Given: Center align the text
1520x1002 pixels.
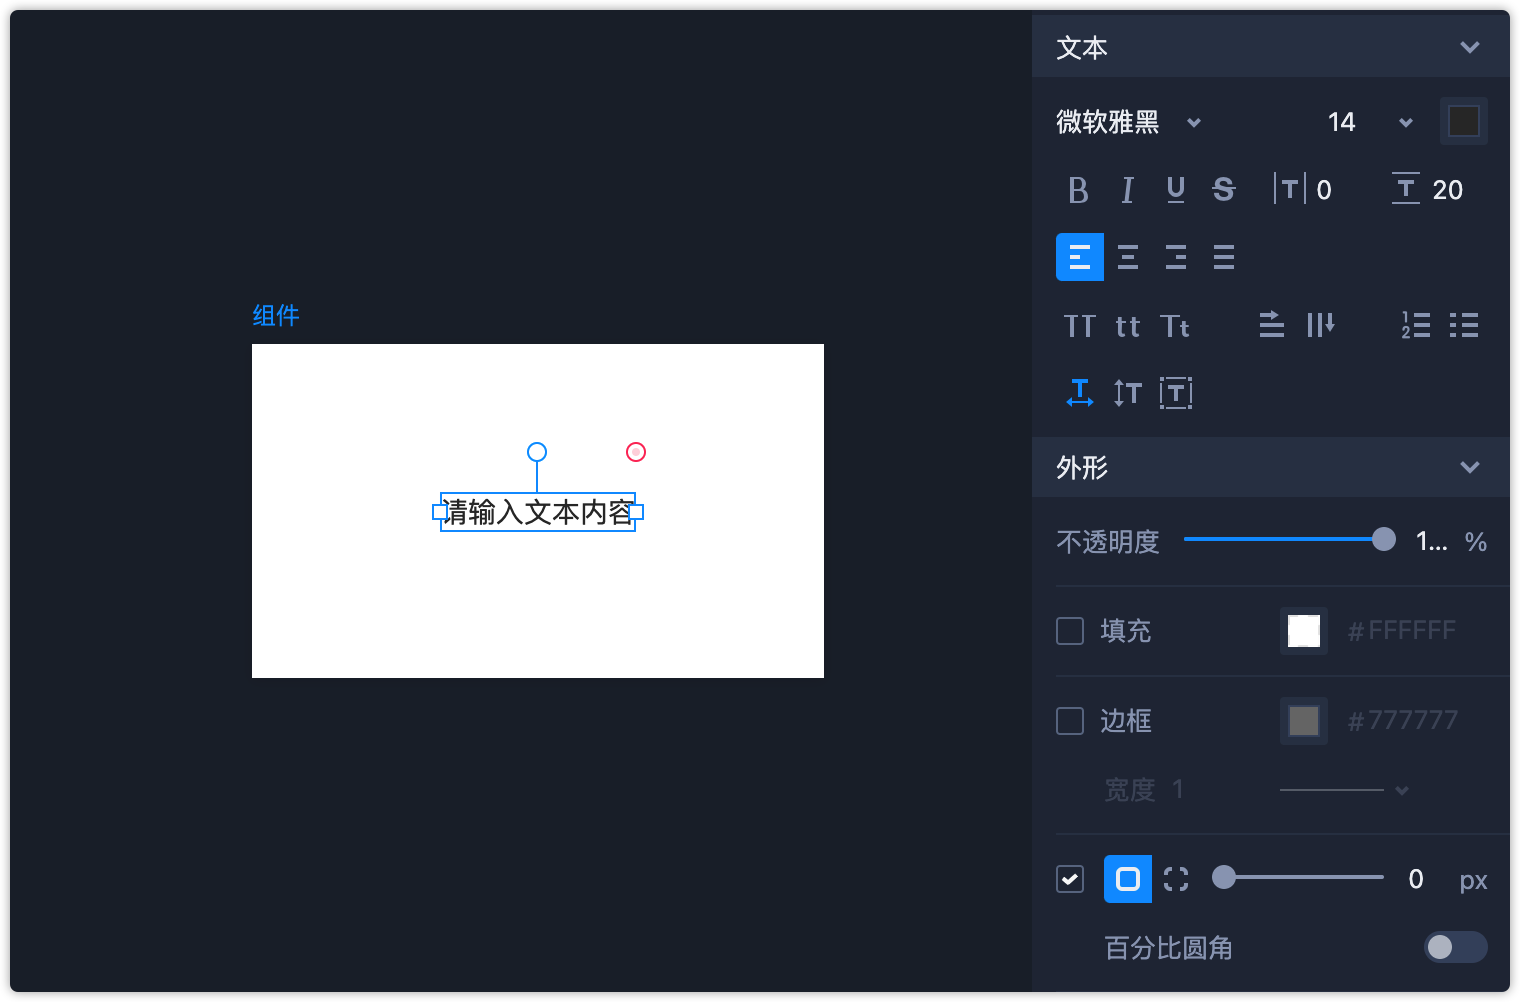Looking at the screenshot, I should pos(1128,257).
